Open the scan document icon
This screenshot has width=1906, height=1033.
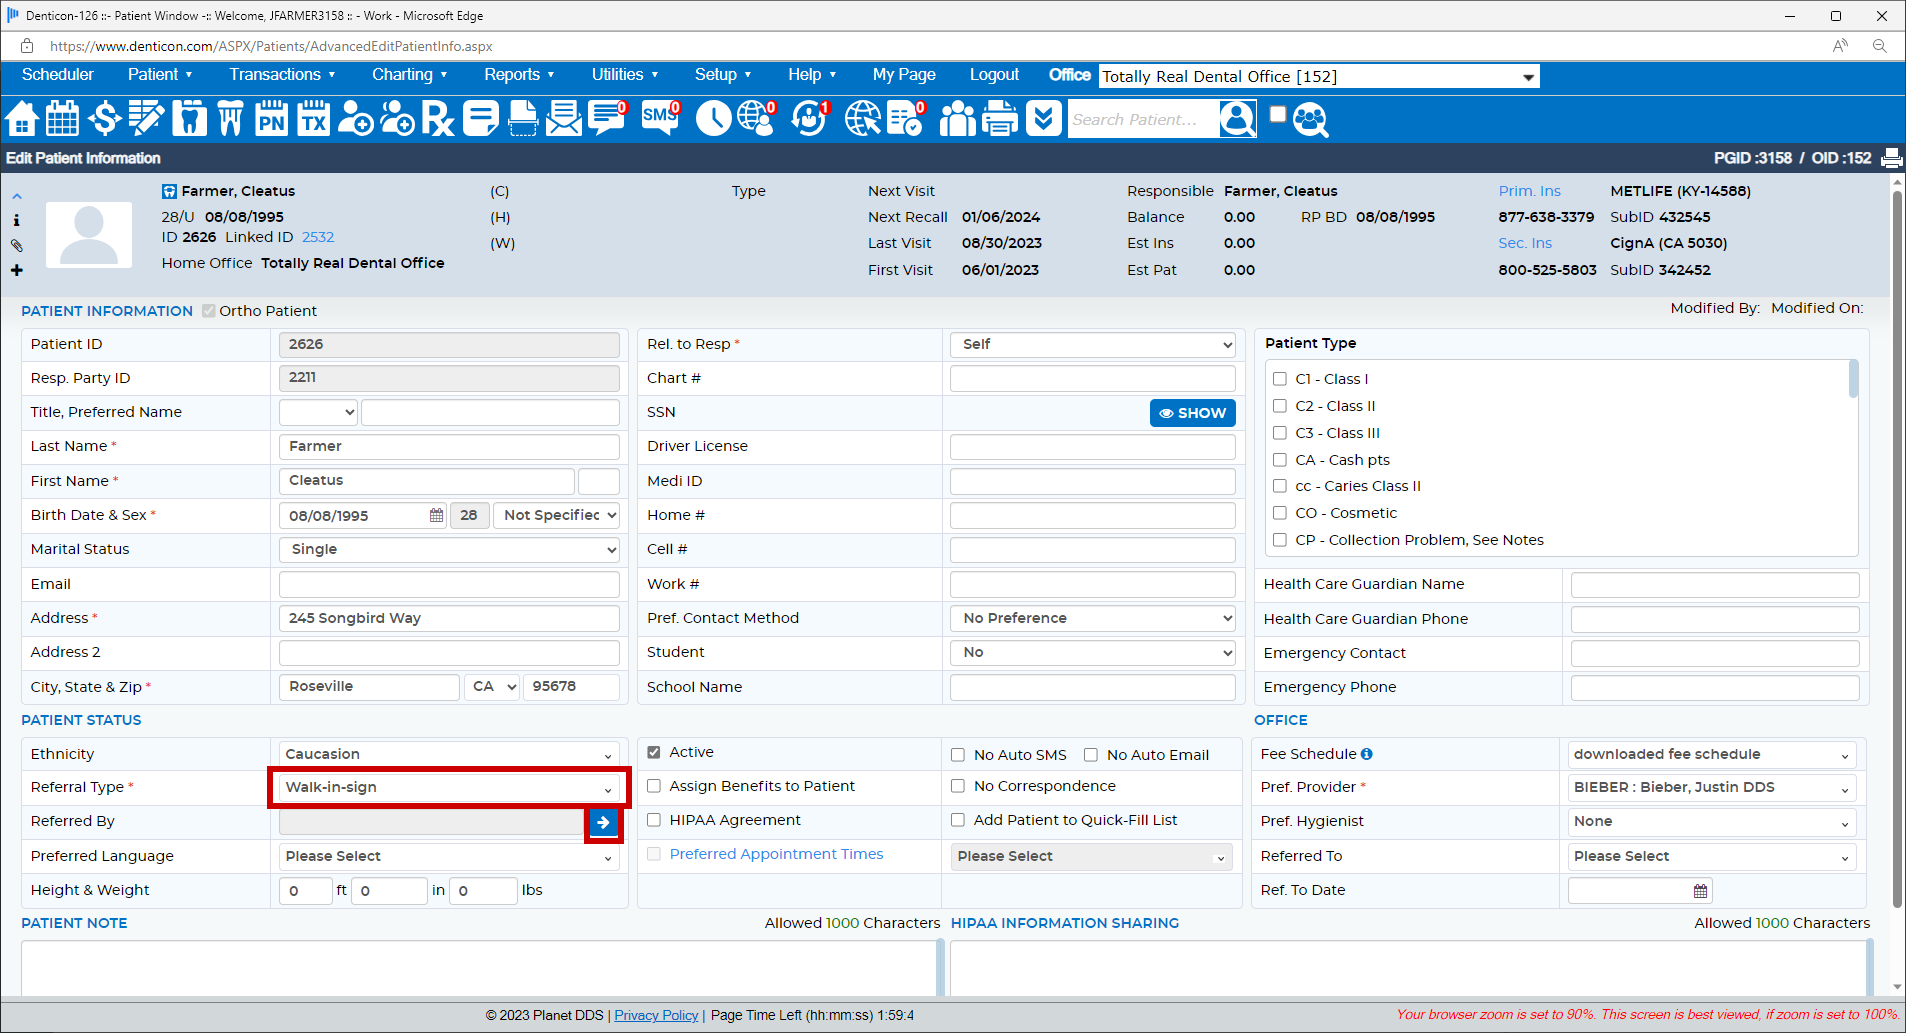coord(523,119)
